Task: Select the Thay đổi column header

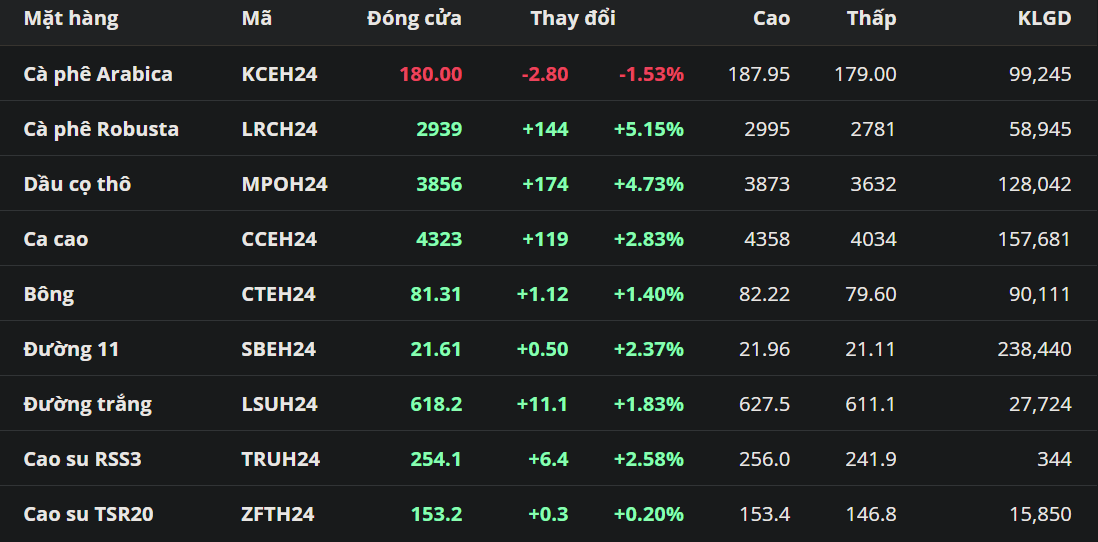Action: point(573,18)
